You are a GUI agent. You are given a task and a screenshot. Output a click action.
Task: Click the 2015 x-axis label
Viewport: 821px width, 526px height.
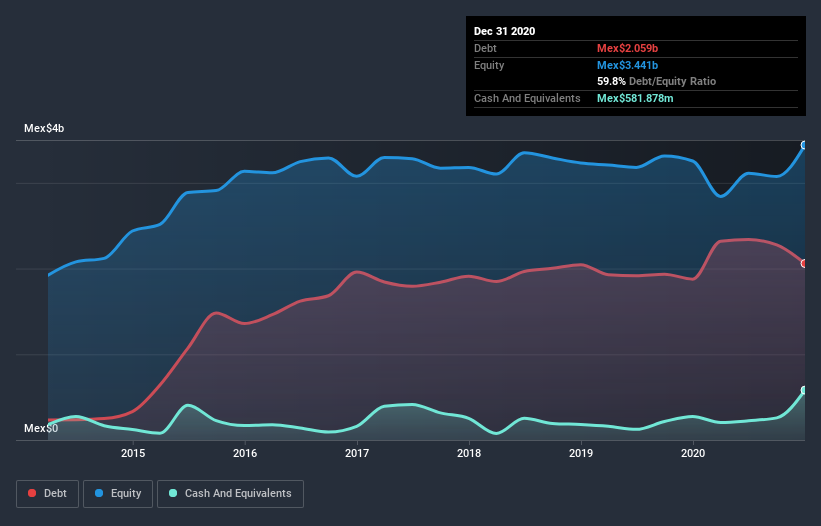pos(133,453)
